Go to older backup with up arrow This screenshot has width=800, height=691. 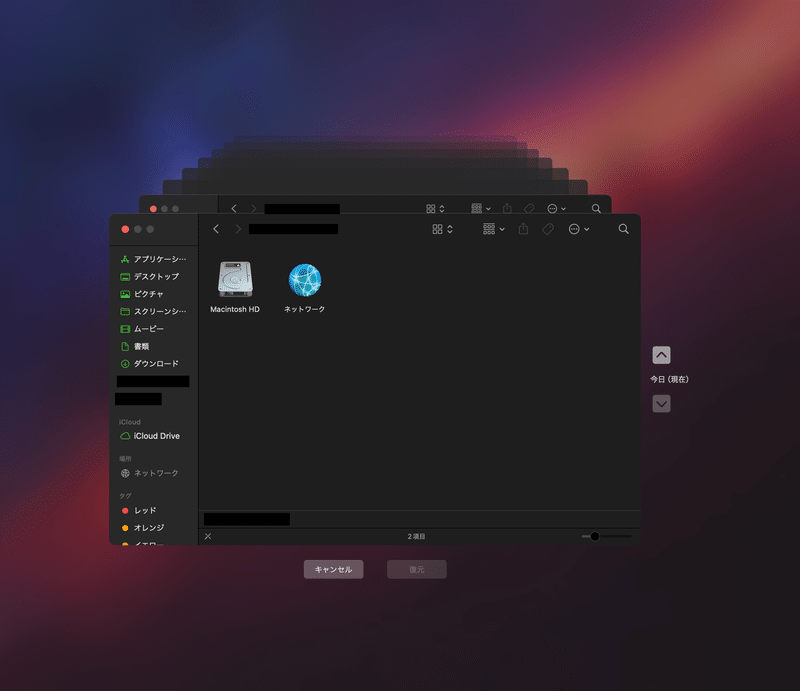tap(661, 355)
